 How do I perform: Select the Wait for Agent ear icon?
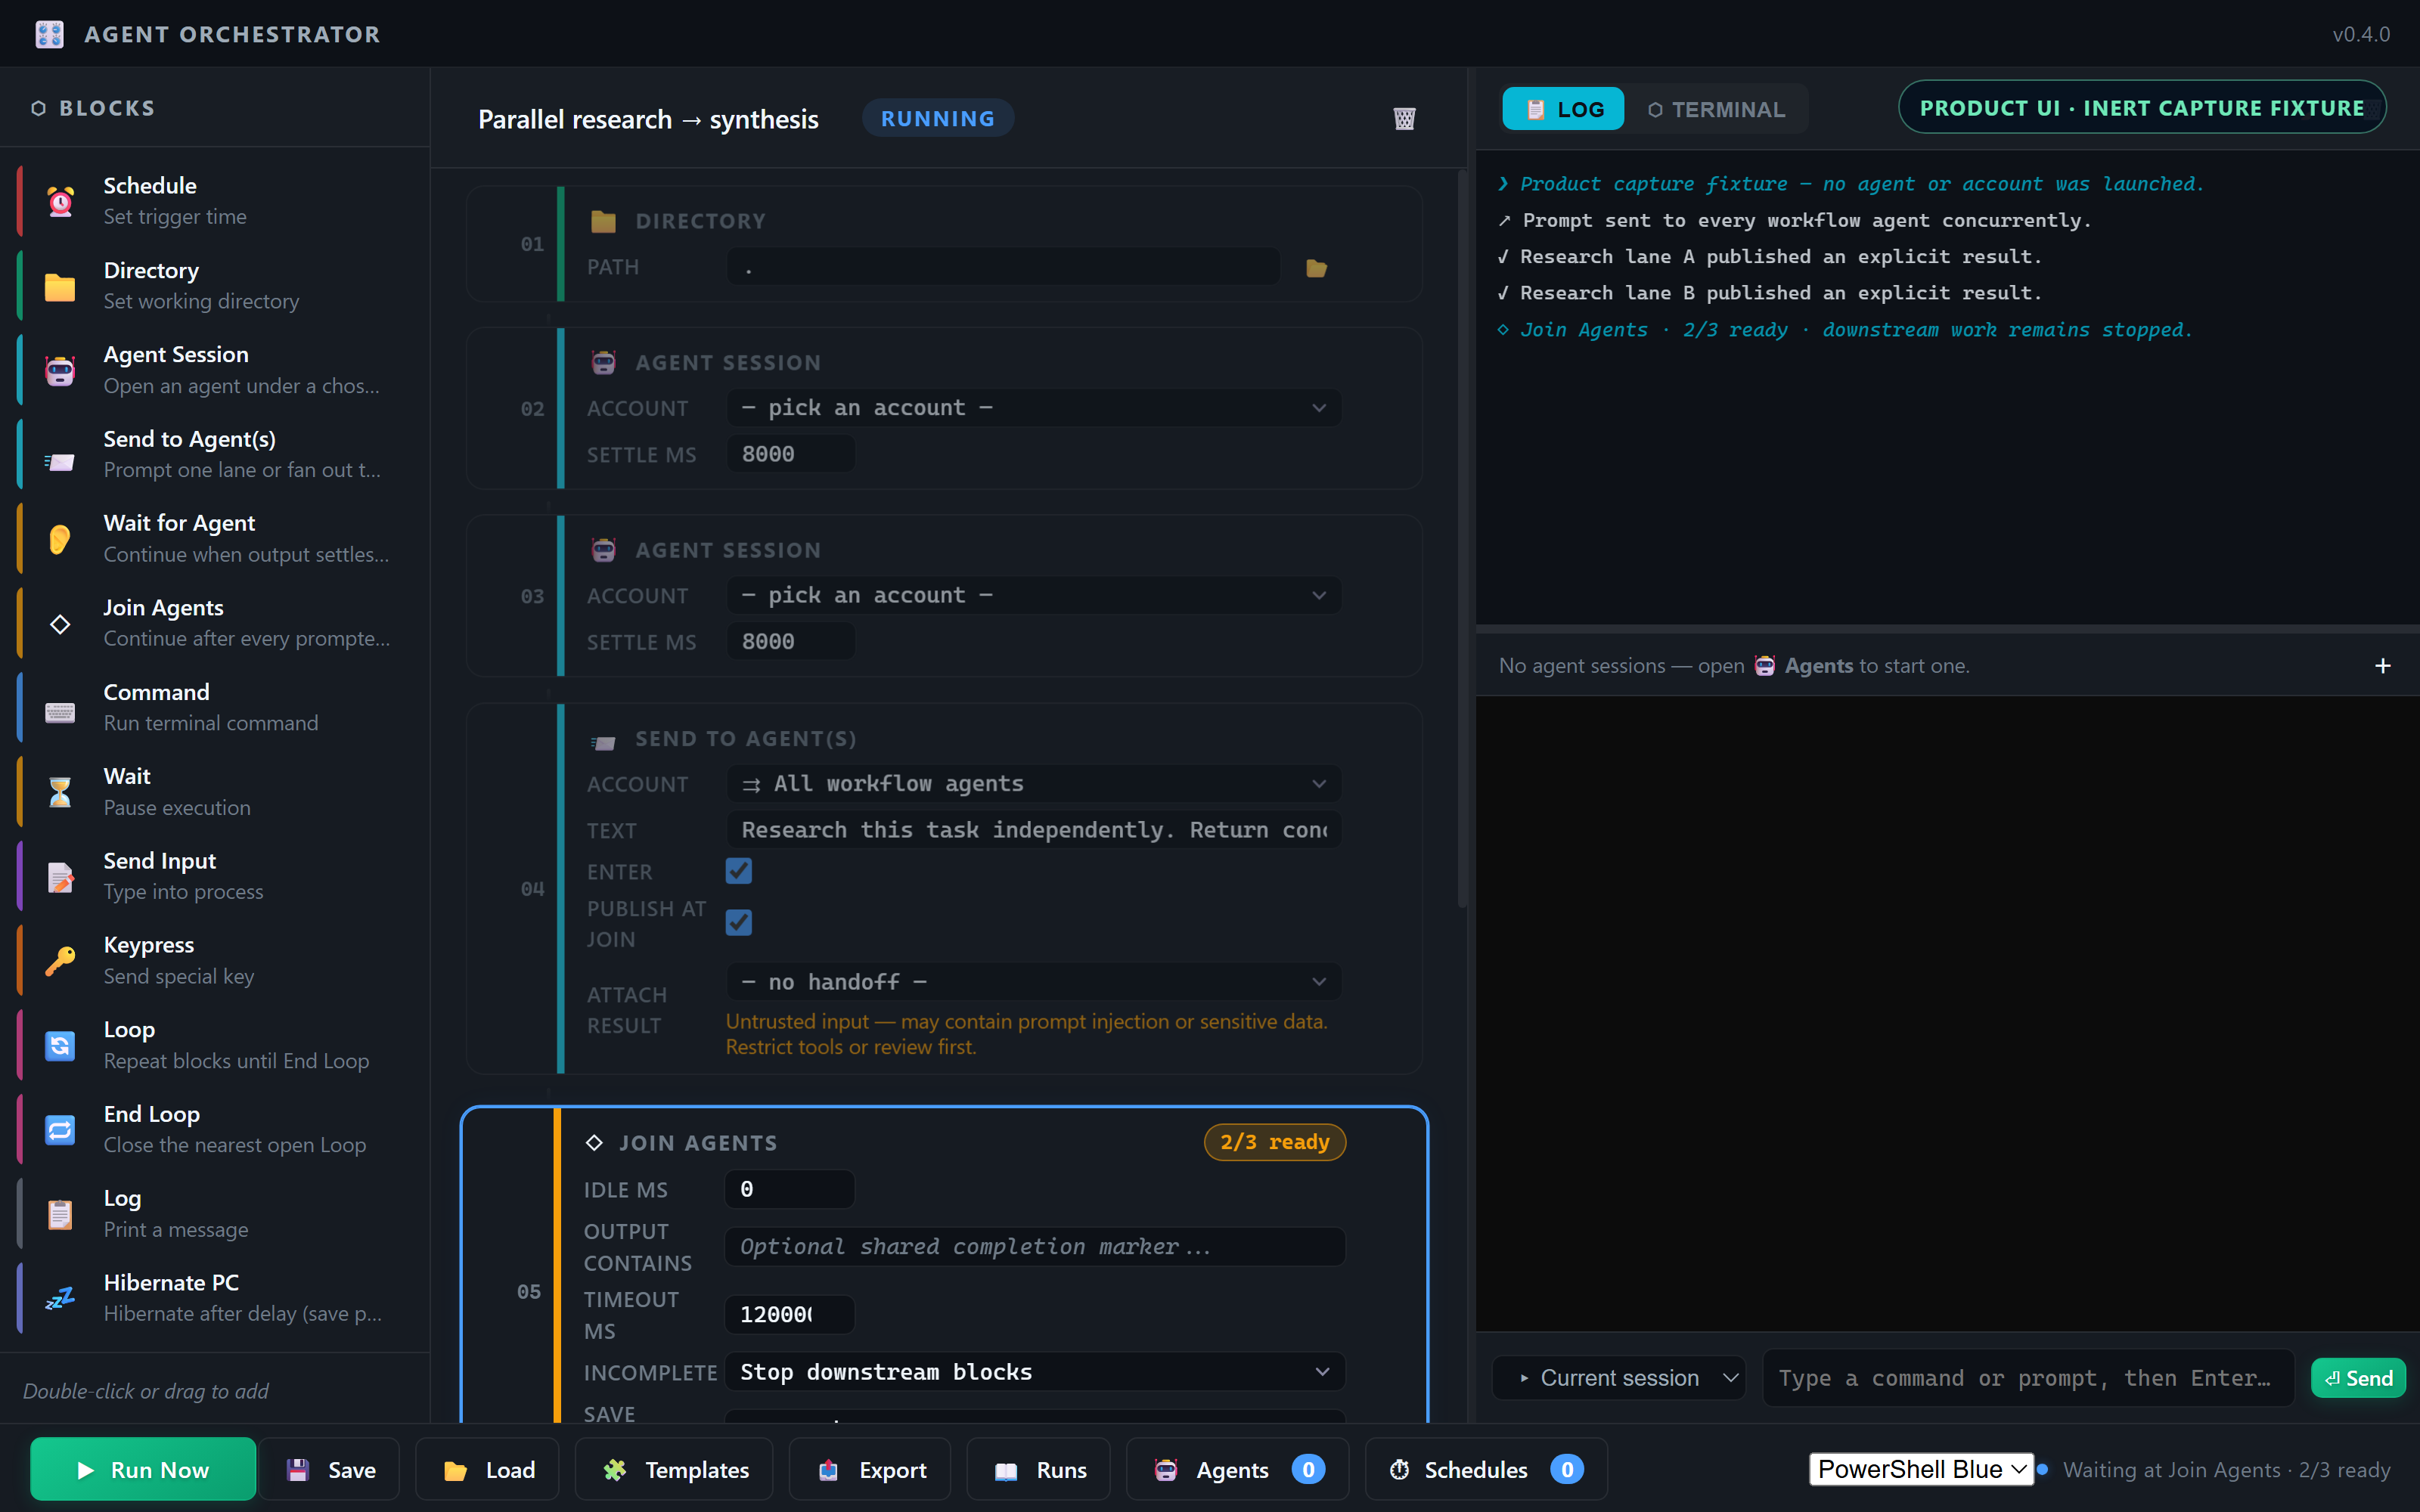[x=60, y=539]
